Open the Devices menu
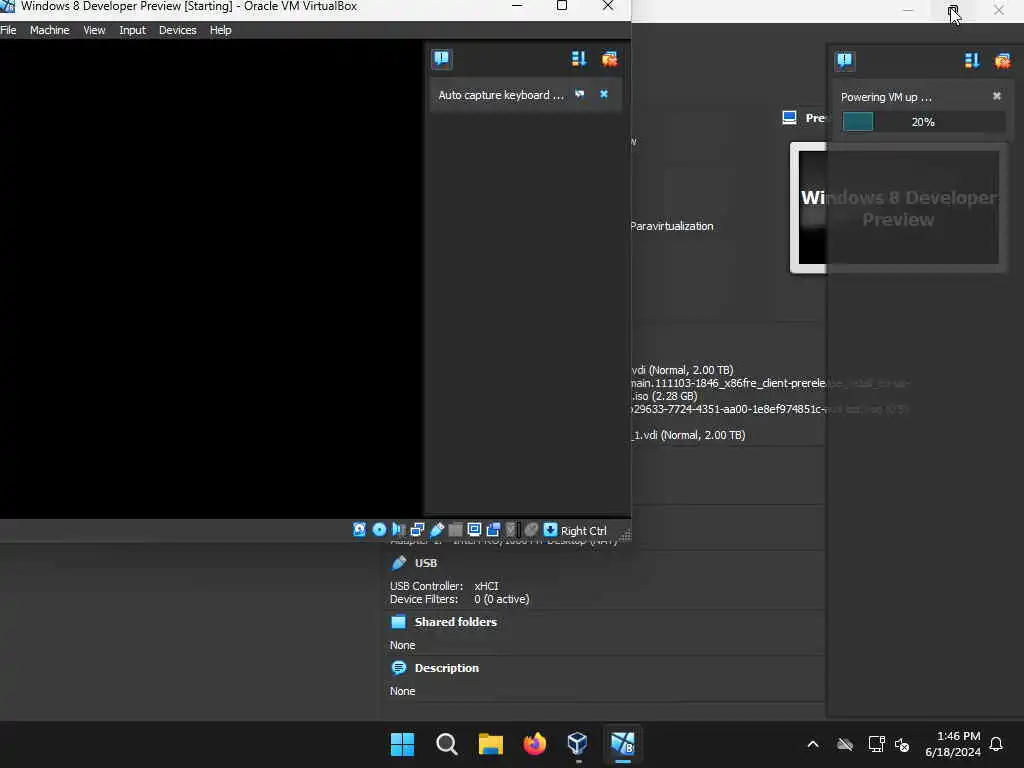The width and height of the screenshot is (1024, 768). click(178, 30)
